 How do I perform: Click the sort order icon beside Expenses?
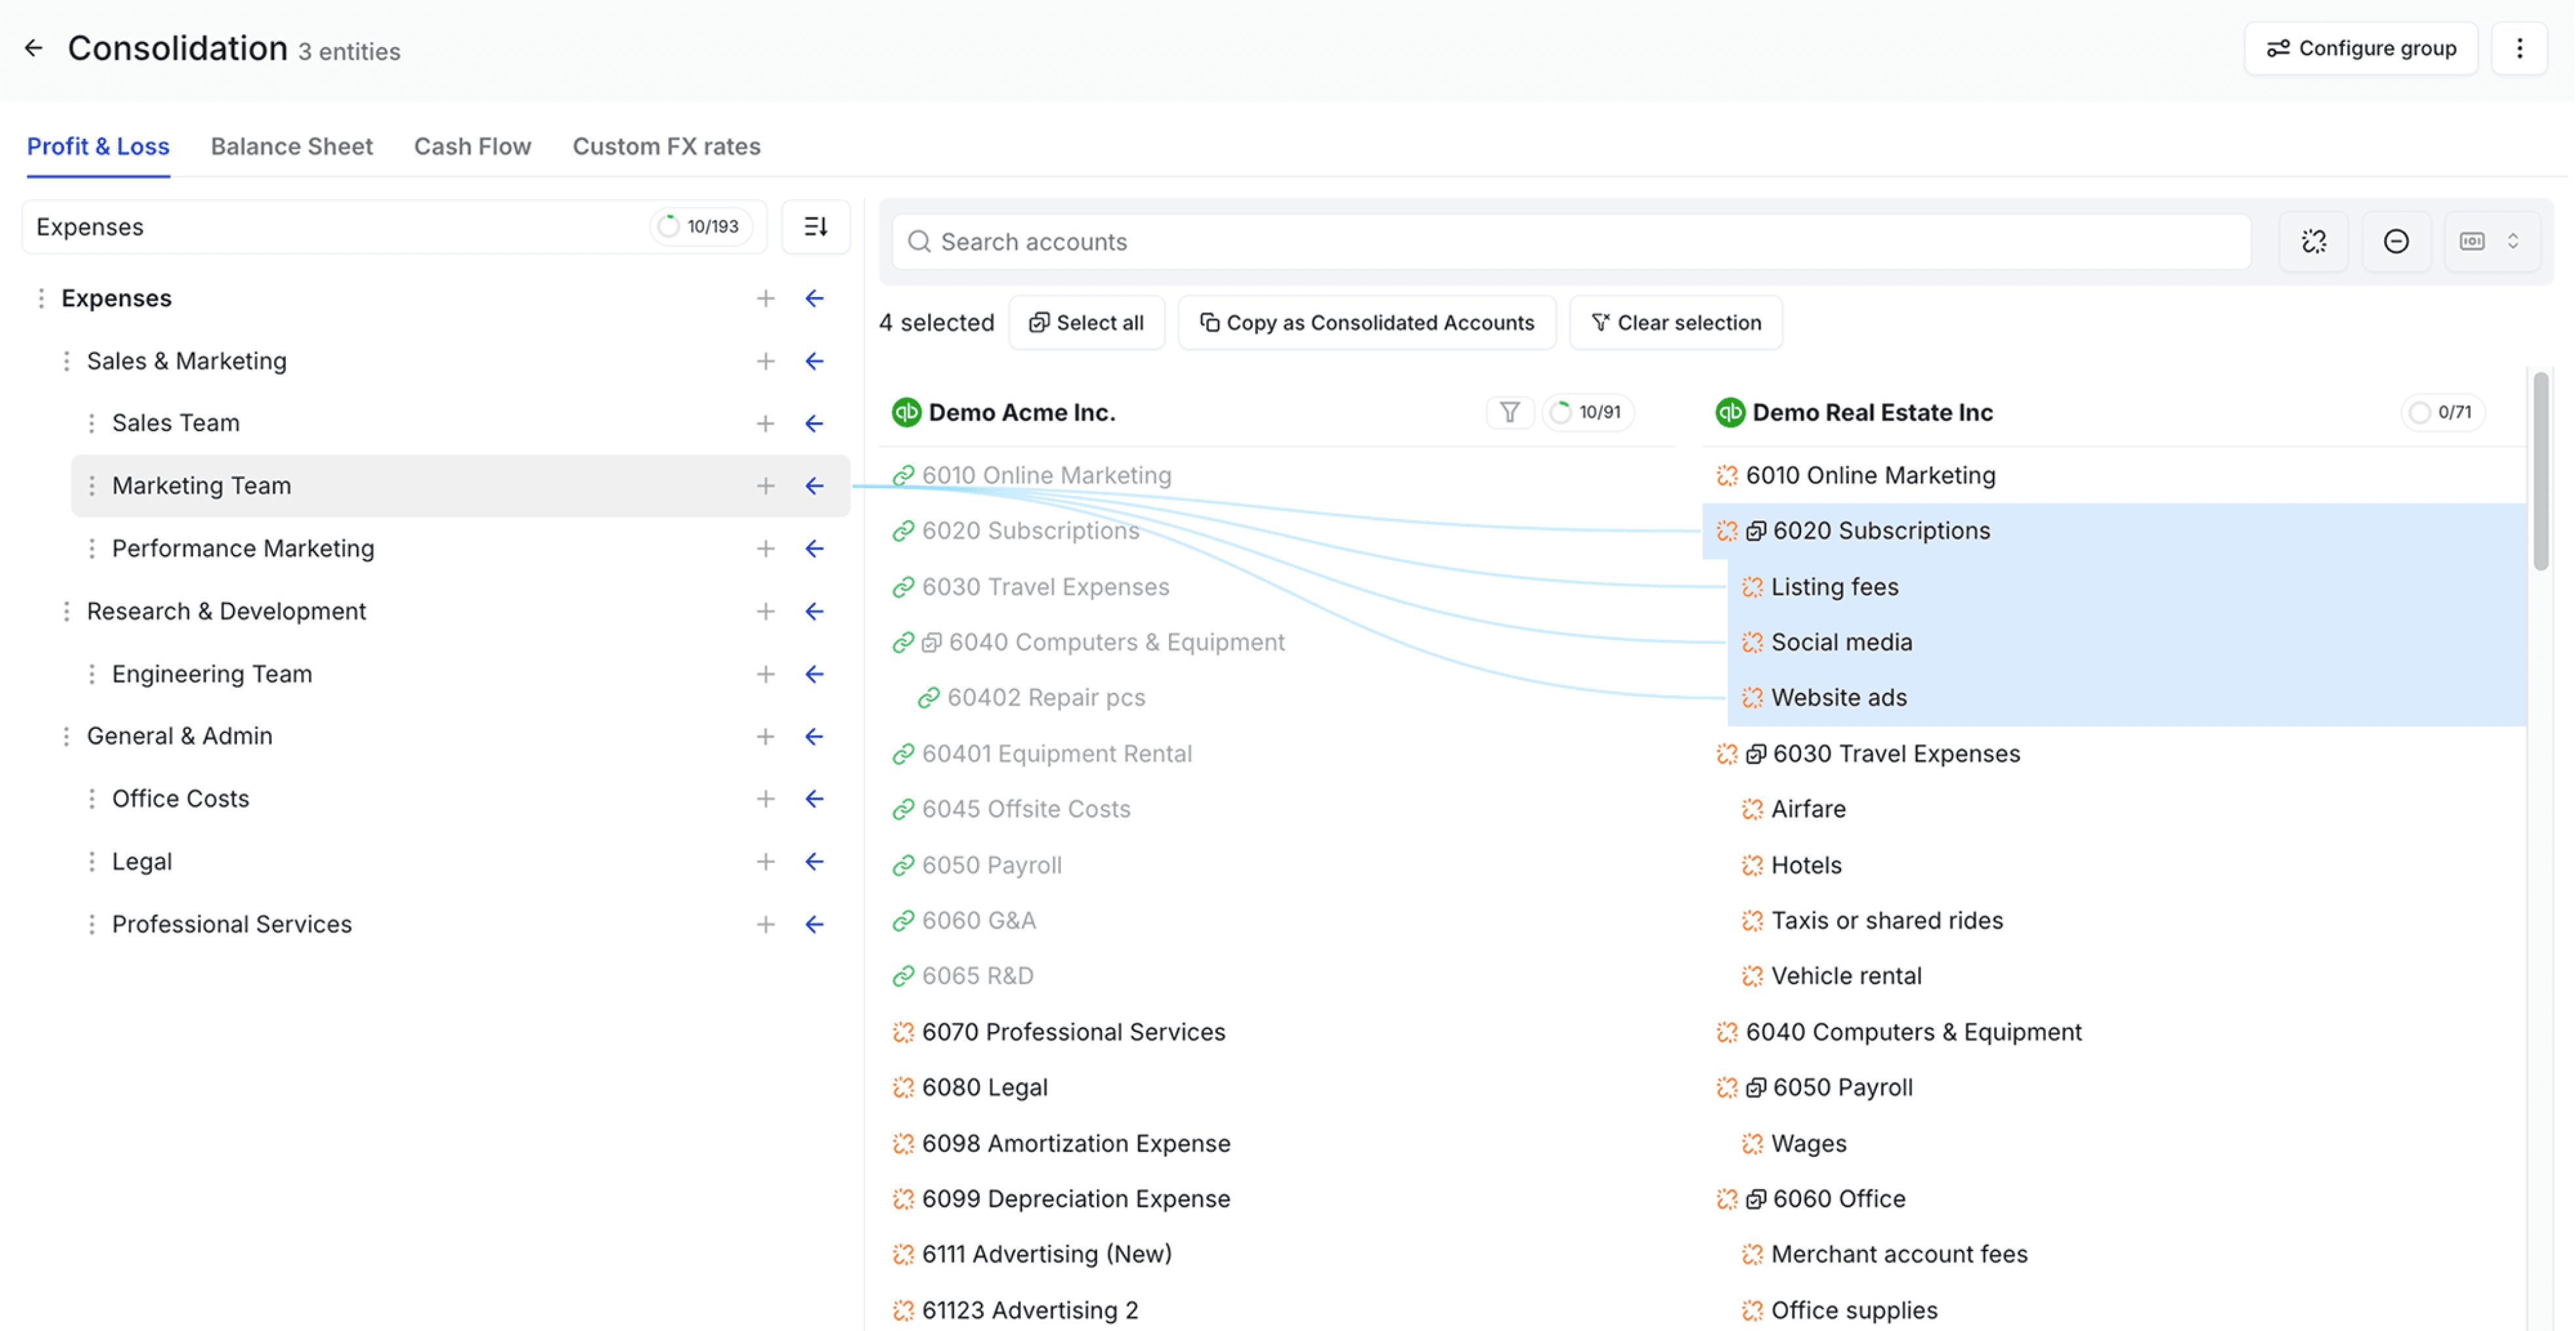tap(815, 227)
